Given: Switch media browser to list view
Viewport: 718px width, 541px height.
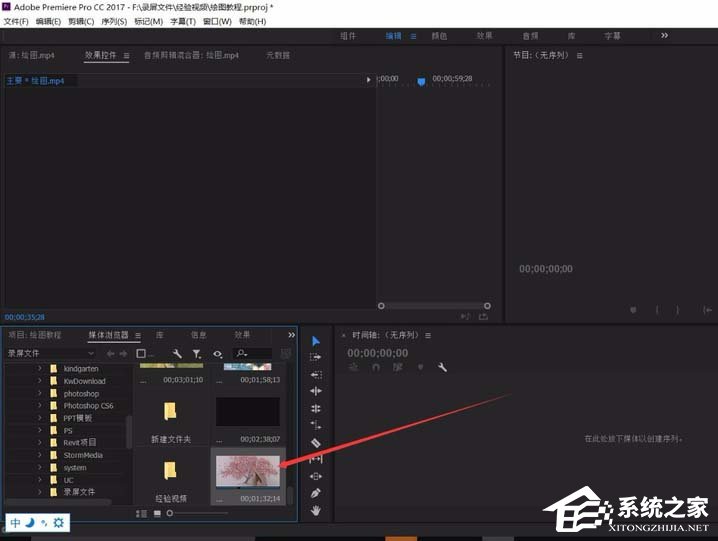Looking at the screenshot, I should pyautogui.click(x=142, y=514).
